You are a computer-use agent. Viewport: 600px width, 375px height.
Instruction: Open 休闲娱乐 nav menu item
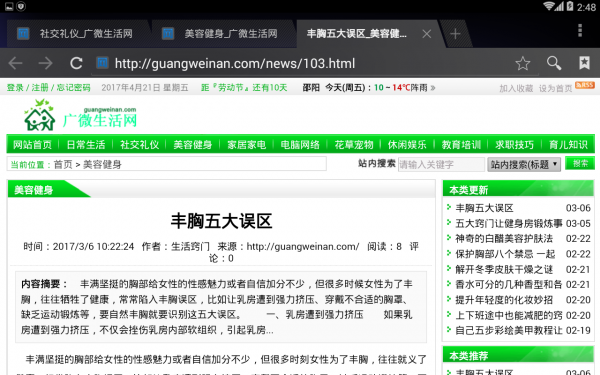407,145
